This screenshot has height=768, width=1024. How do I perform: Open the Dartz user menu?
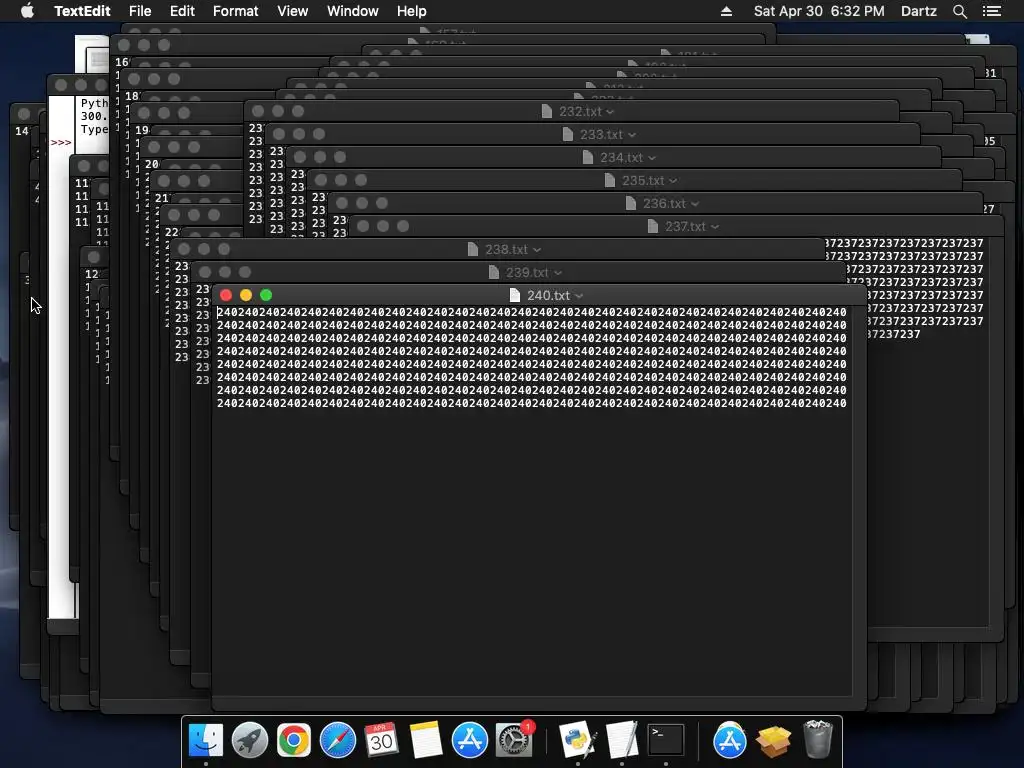tap(918, 11)
